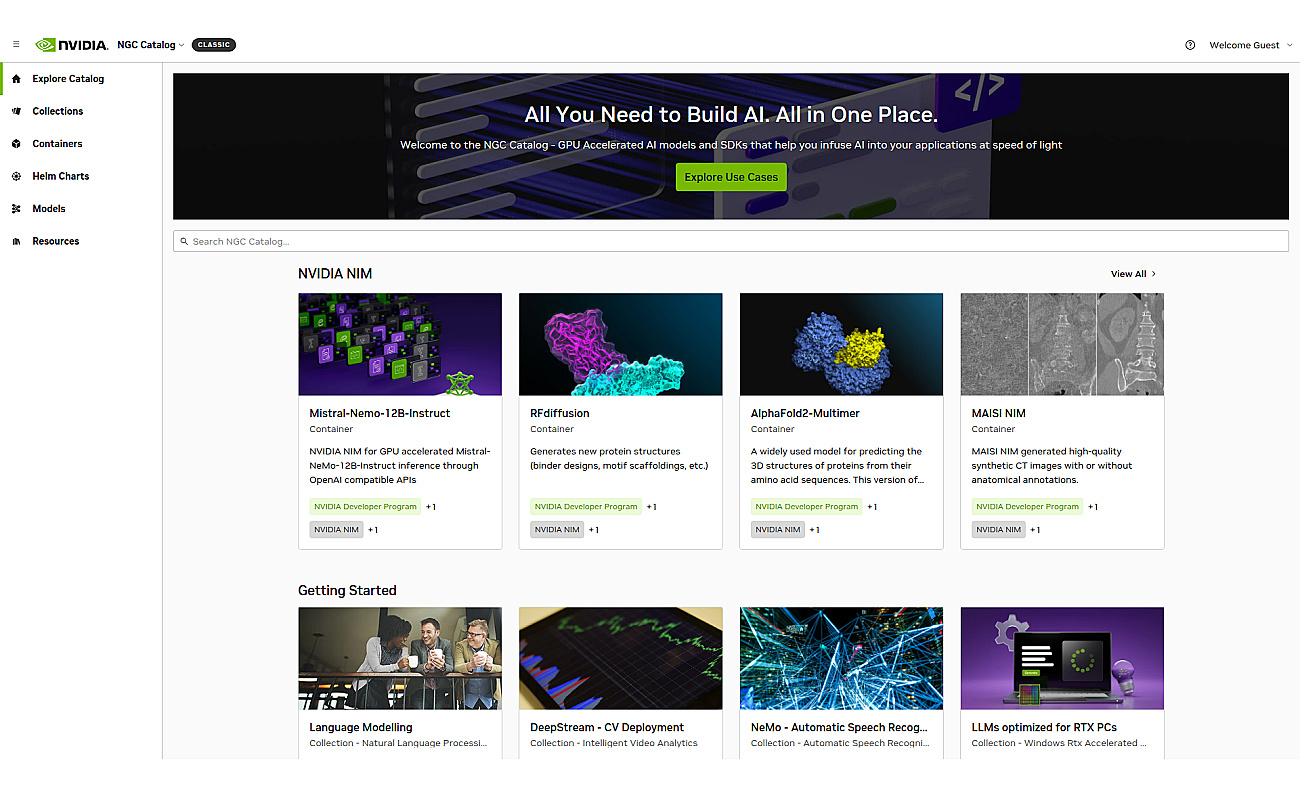
Task: Click the Mistral-Nemo-12B-Instruct title
Action: point(380,413)
